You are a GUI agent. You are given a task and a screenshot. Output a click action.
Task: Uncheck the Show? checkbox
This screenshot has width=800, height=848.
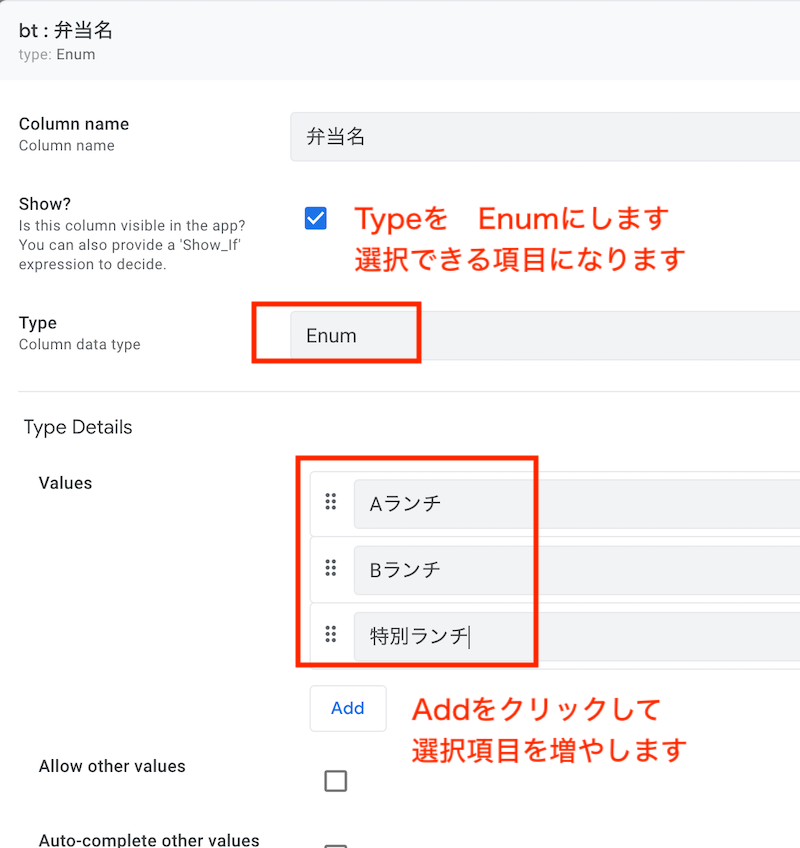(315, 218)
